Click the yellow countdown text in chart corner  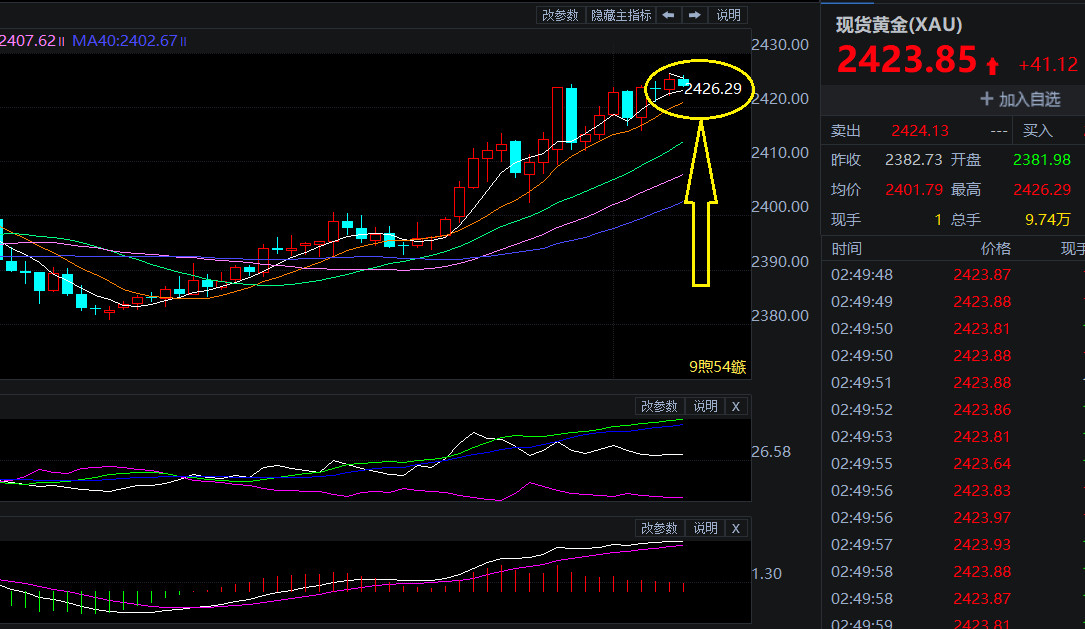click(x=718, y=367)
